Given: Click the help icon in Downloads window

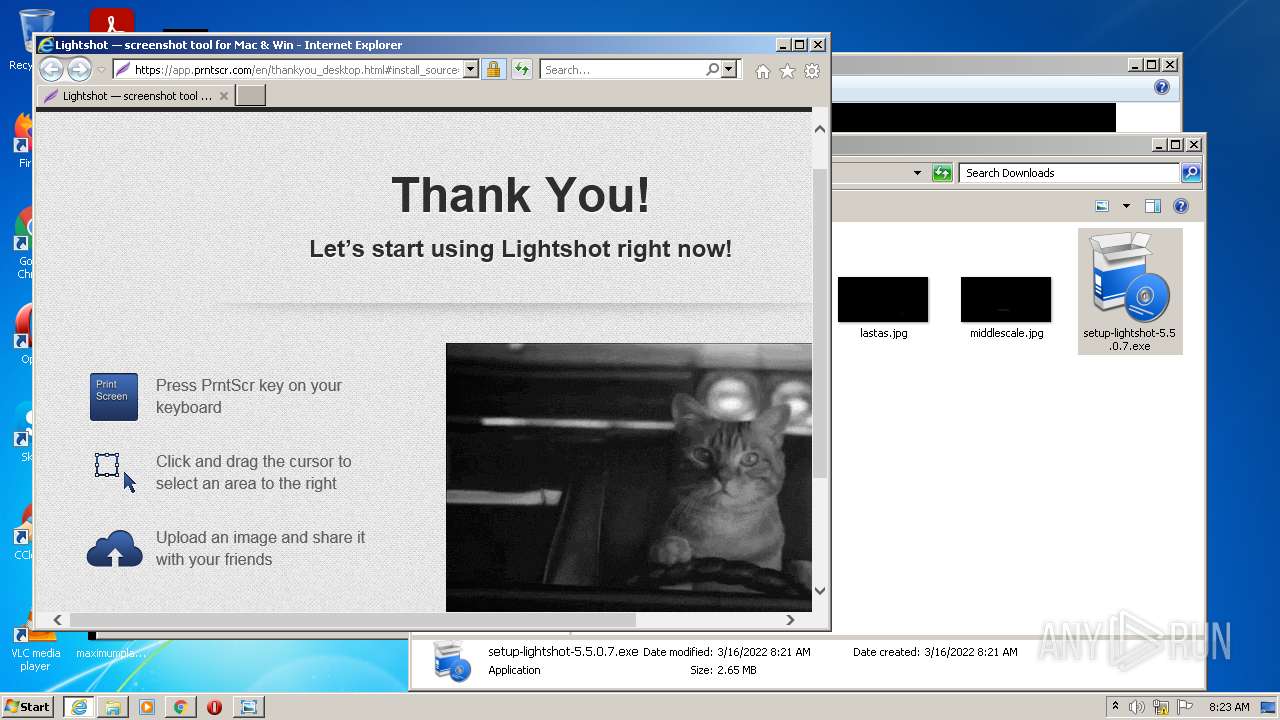Looking at the screenshot, I should click(x=1181, y=206).
